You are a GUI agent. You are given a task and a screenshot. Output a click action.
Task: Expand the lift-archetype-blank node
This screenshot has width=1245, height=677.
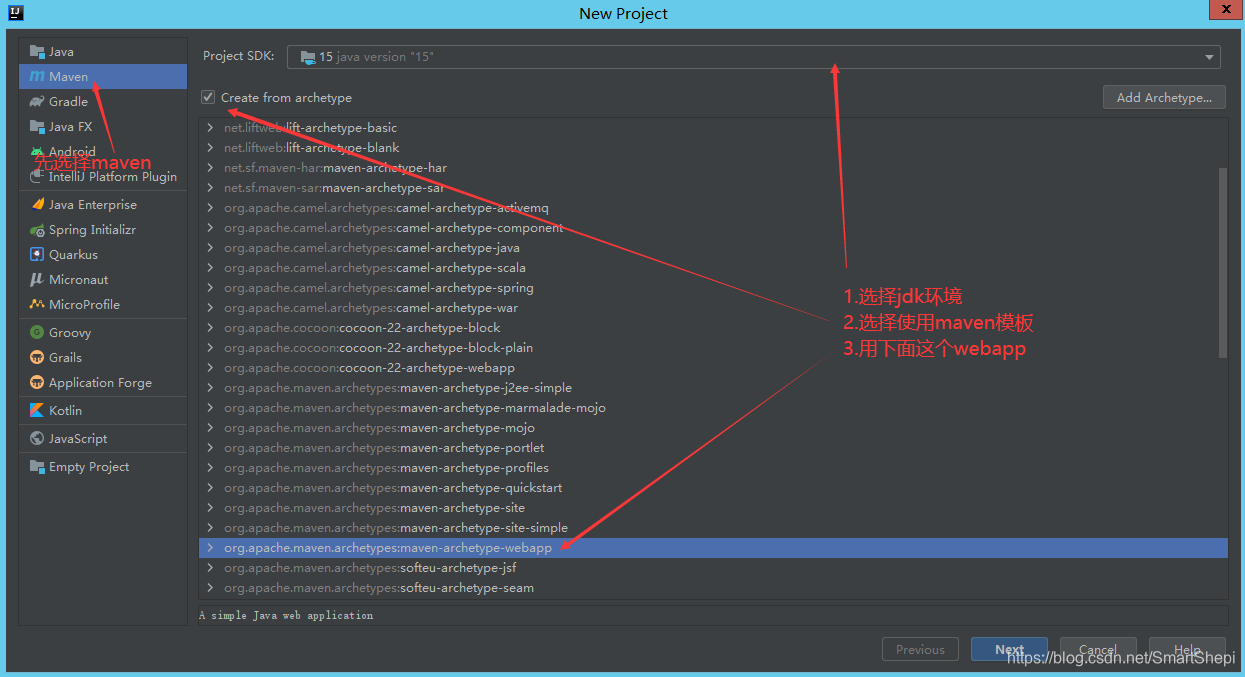pos(210,147)
